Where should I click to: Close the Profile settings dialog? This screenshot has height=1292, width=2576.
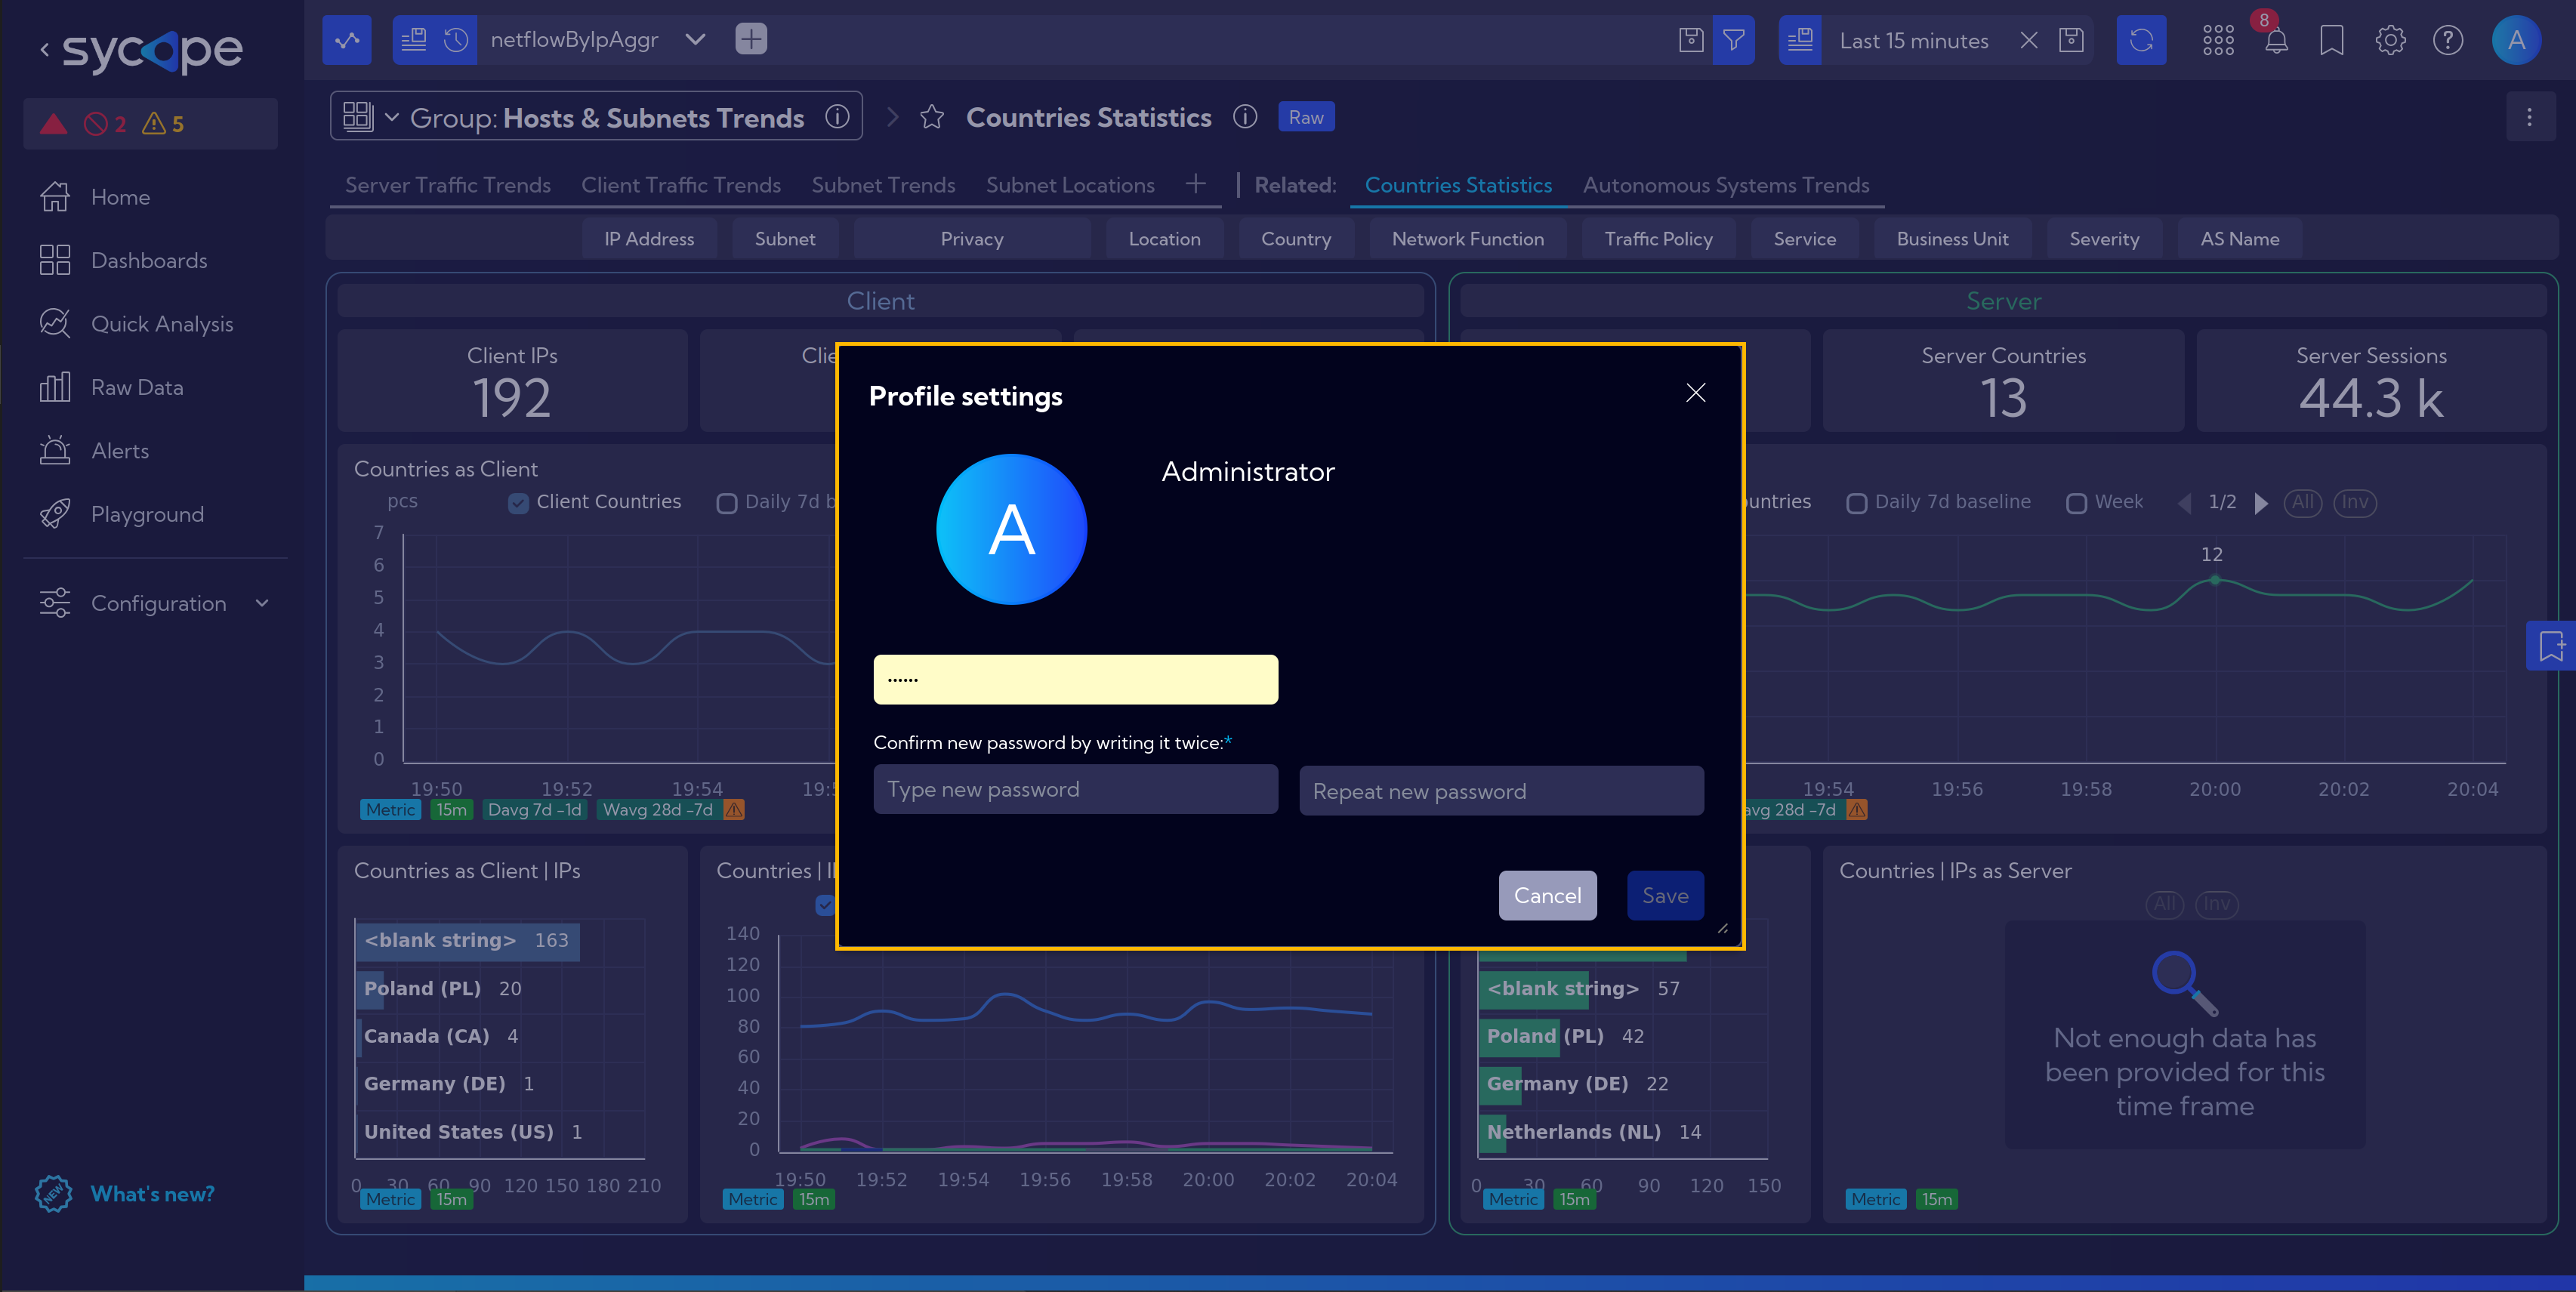[x=1695, y=393]
